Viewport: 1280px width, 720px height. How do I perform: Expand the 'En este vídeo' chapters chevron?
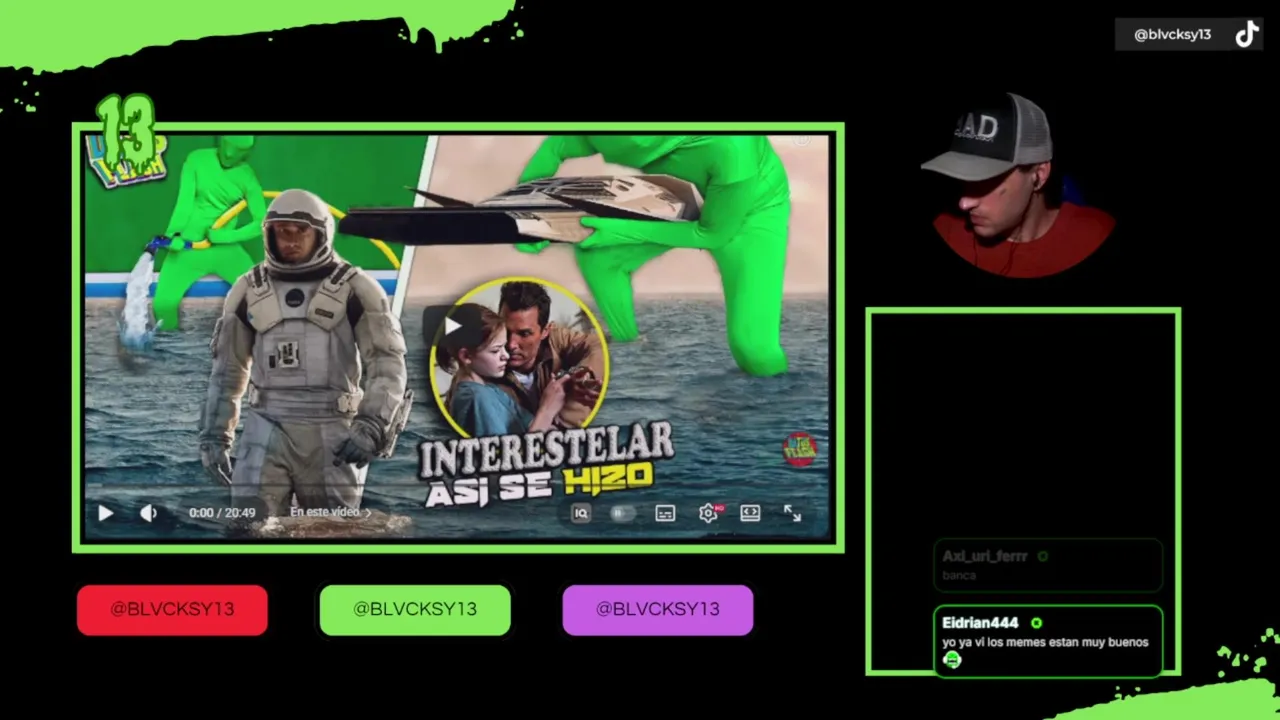(x=367, y=512)
